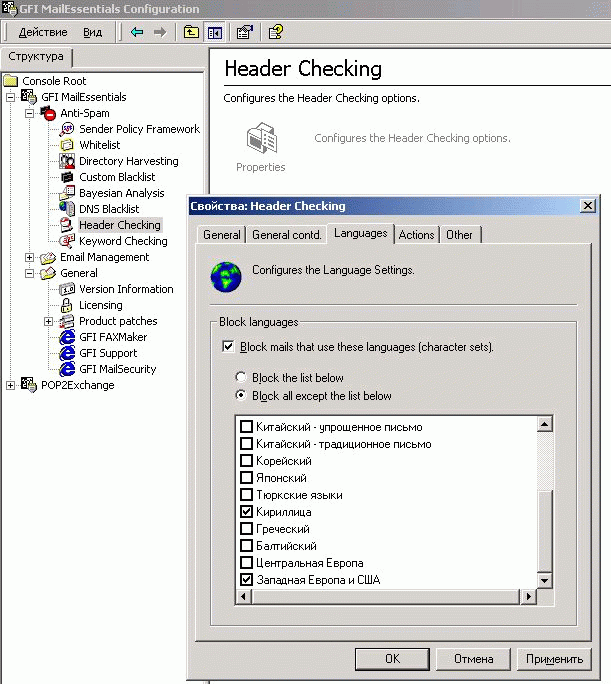Click the Bayesian Analysis icon

[67, 193]
